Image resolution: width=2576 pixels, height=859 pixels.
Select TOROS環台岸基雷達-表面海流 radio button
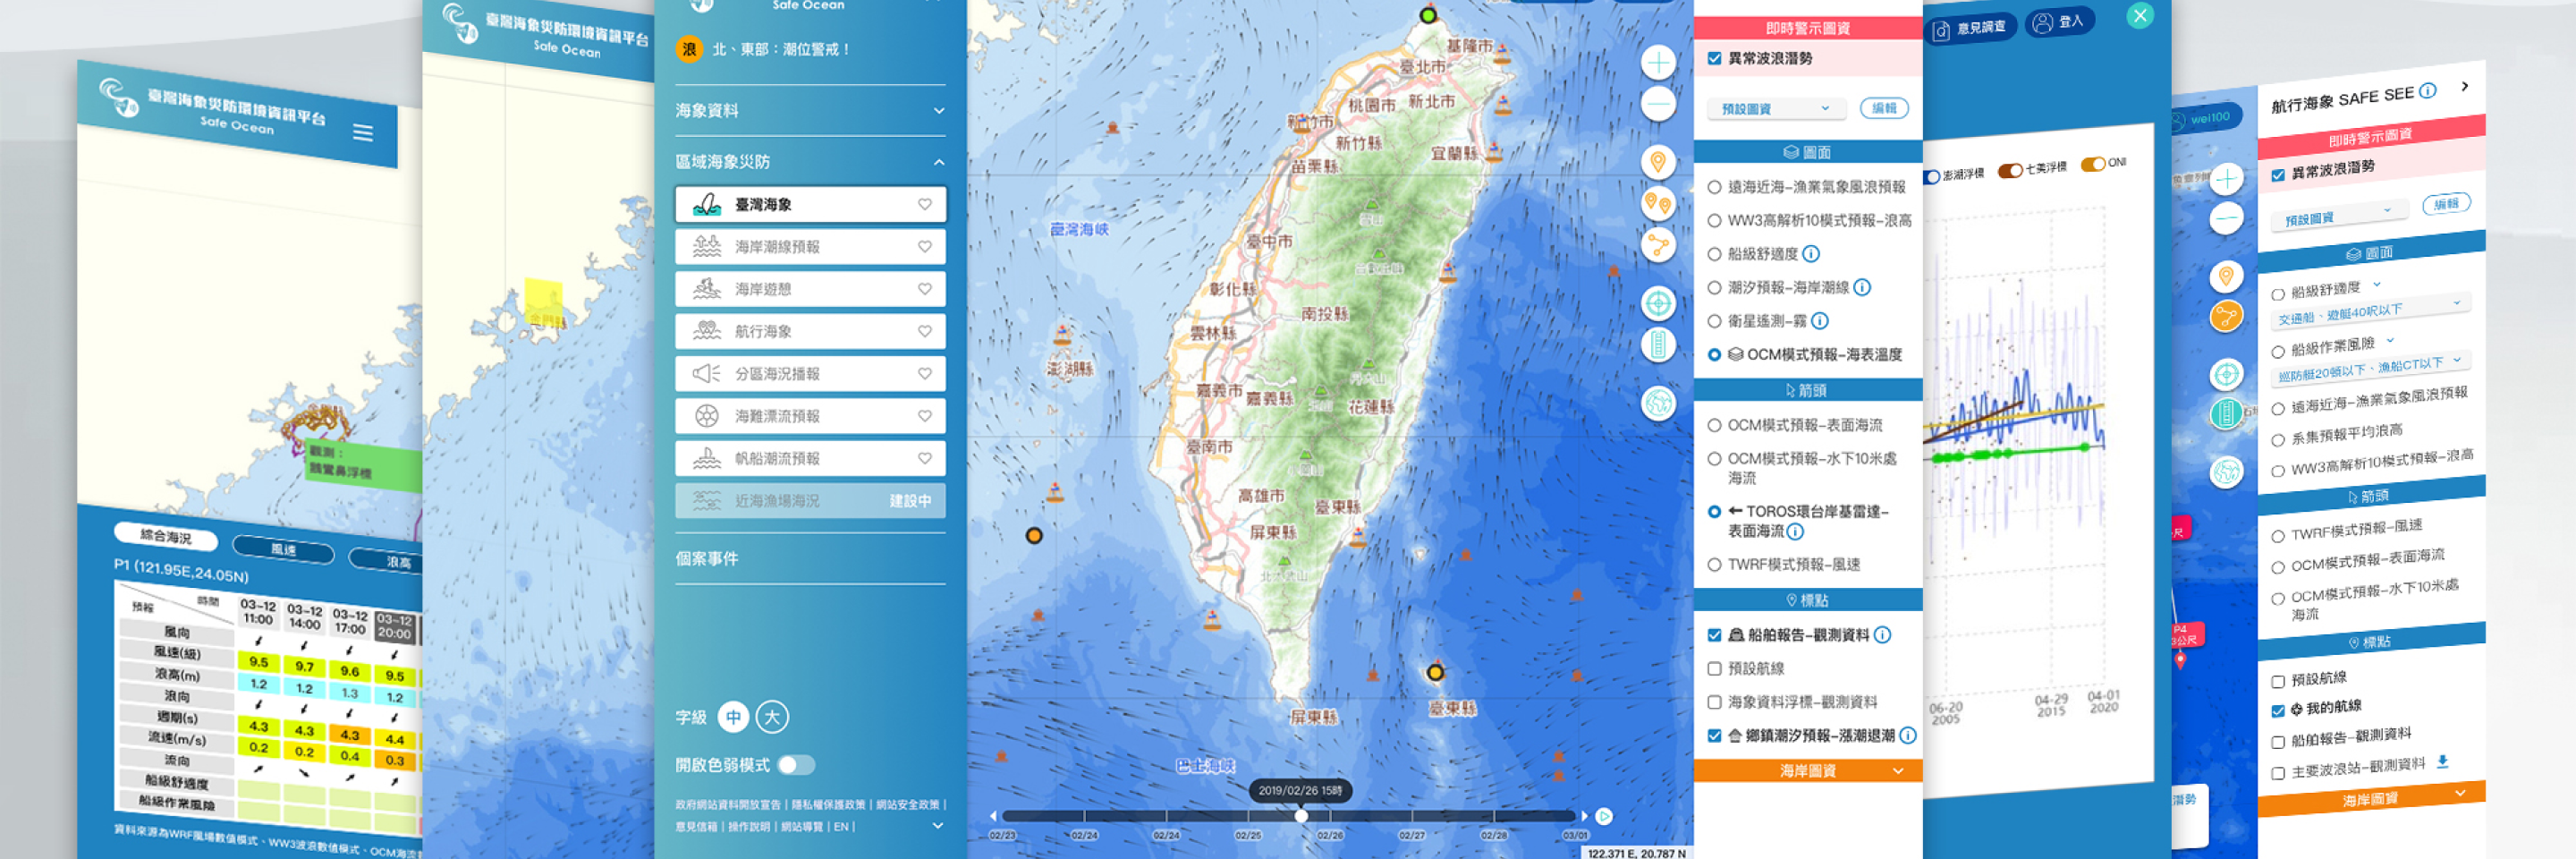[1714, 512]
